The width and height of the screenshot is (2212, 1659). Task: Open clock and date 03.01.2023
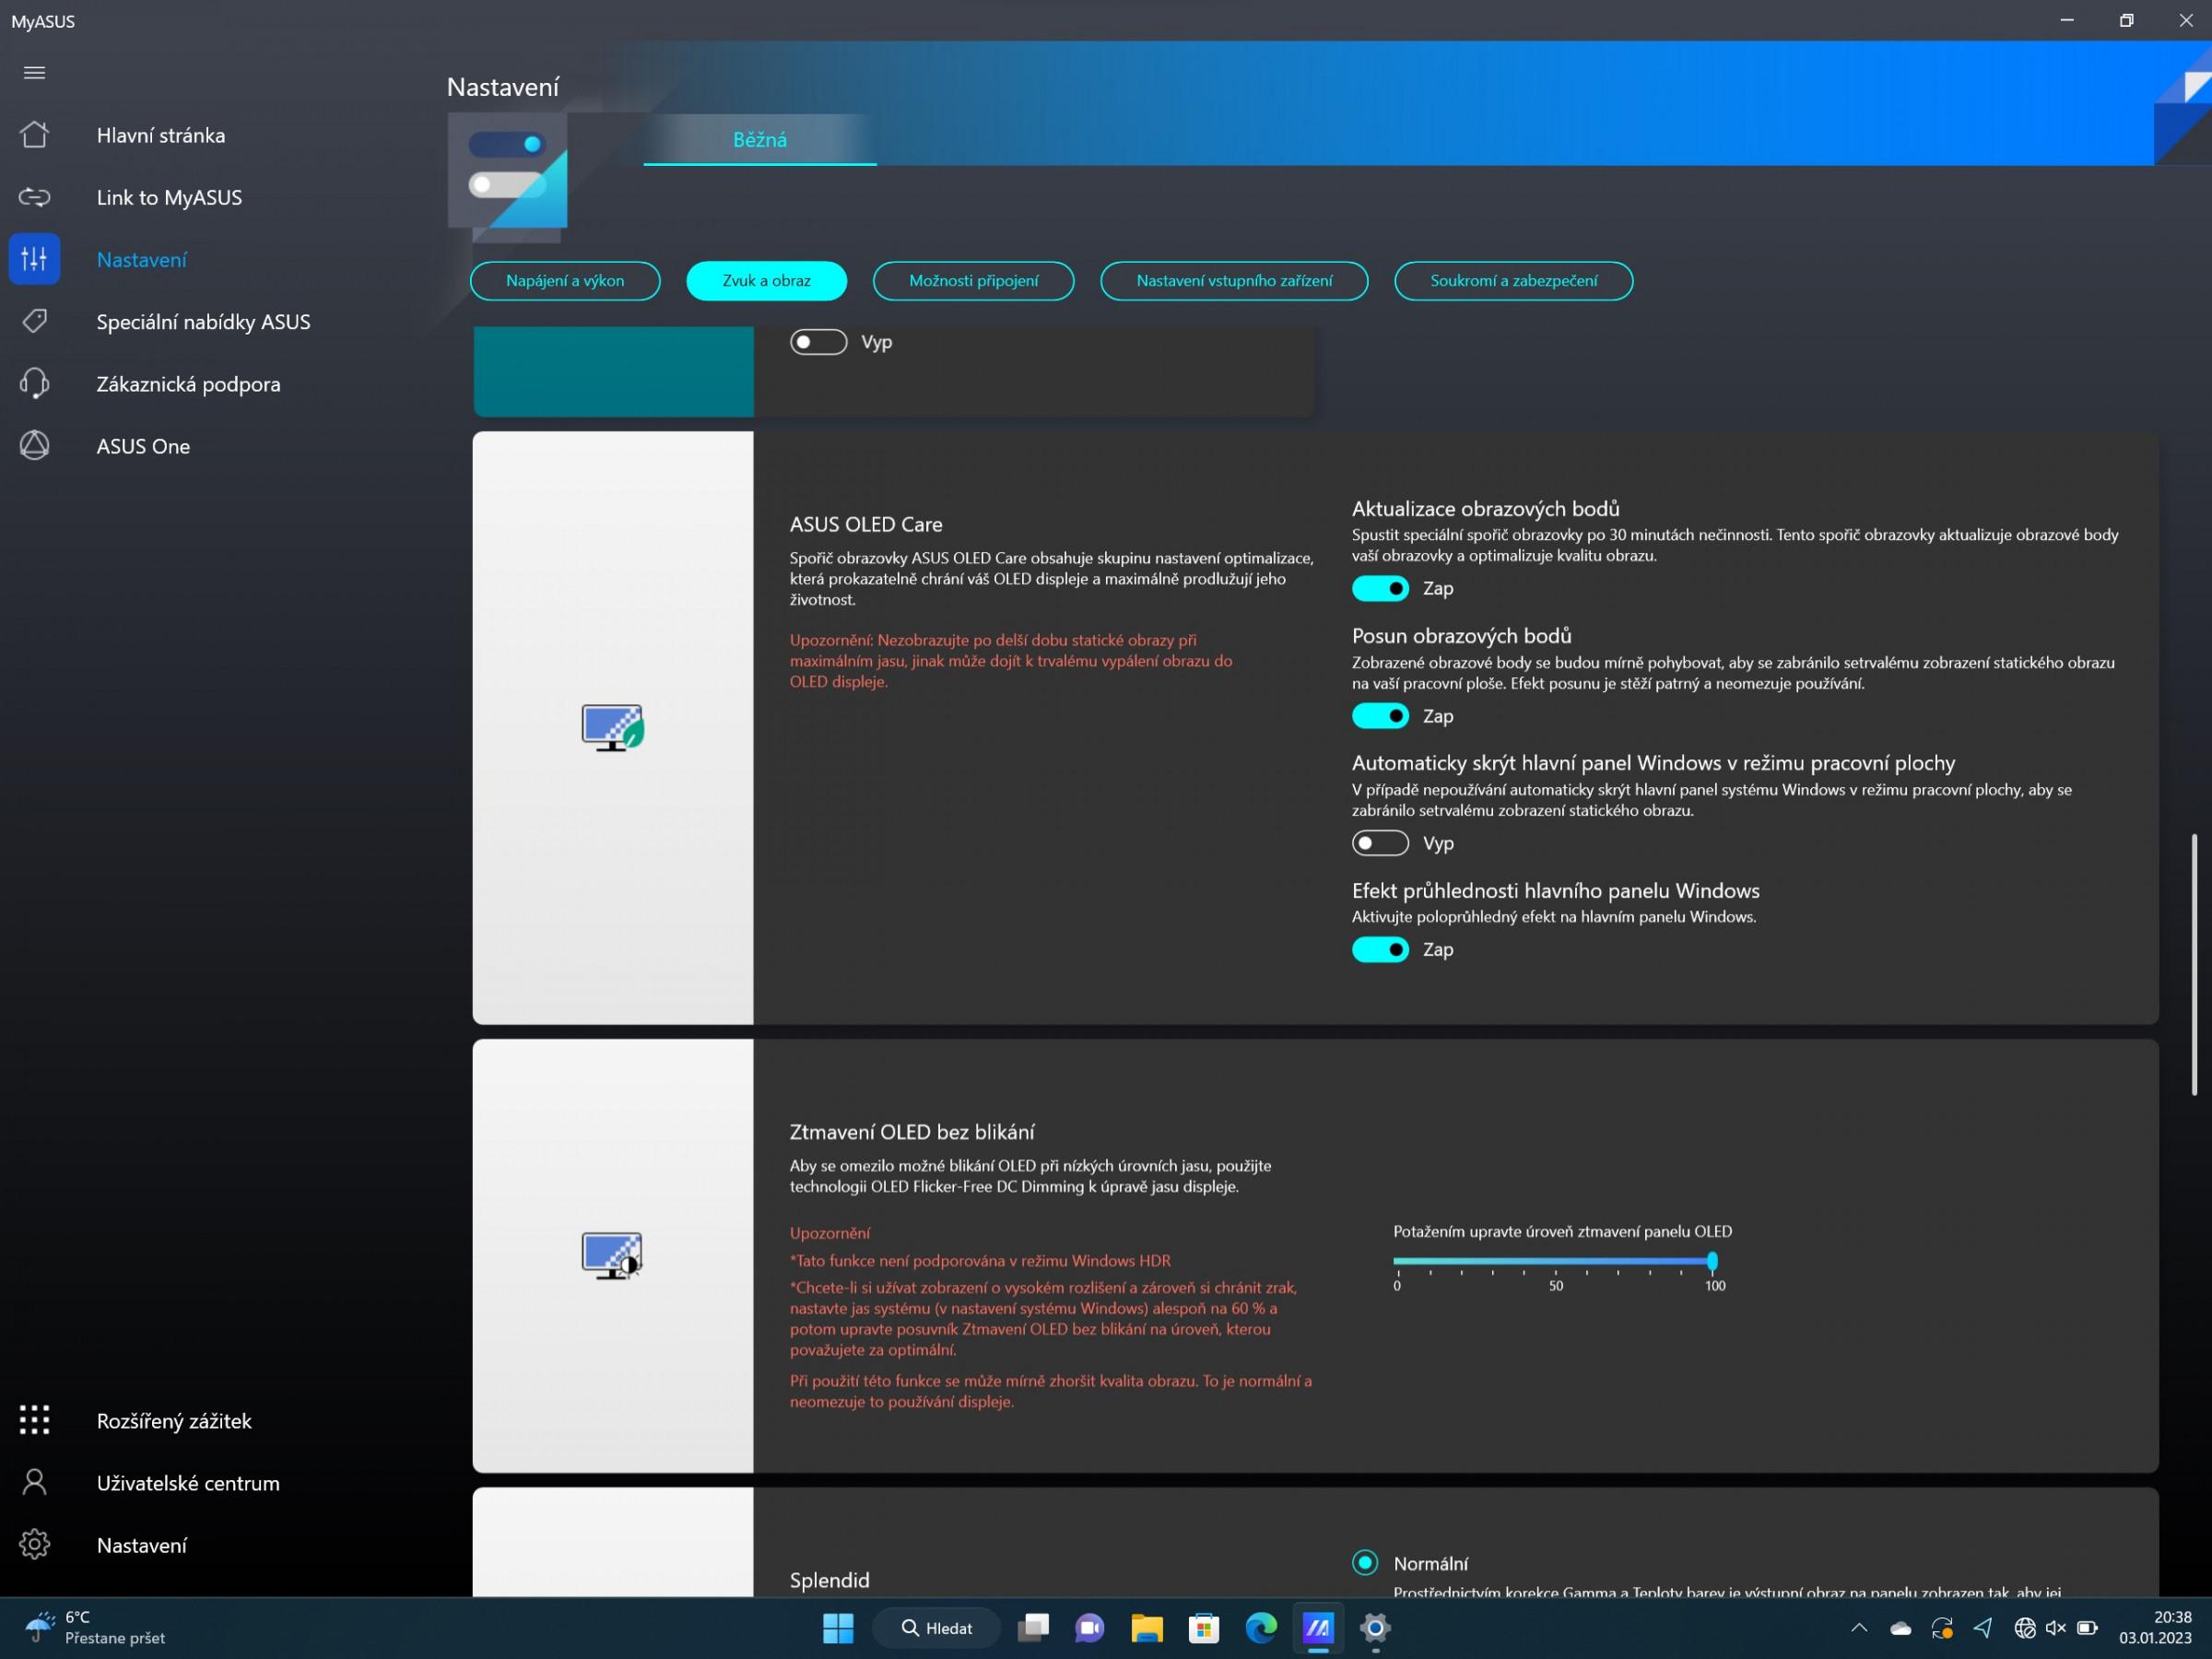pyautogui.click(x=2155, y=1628)
